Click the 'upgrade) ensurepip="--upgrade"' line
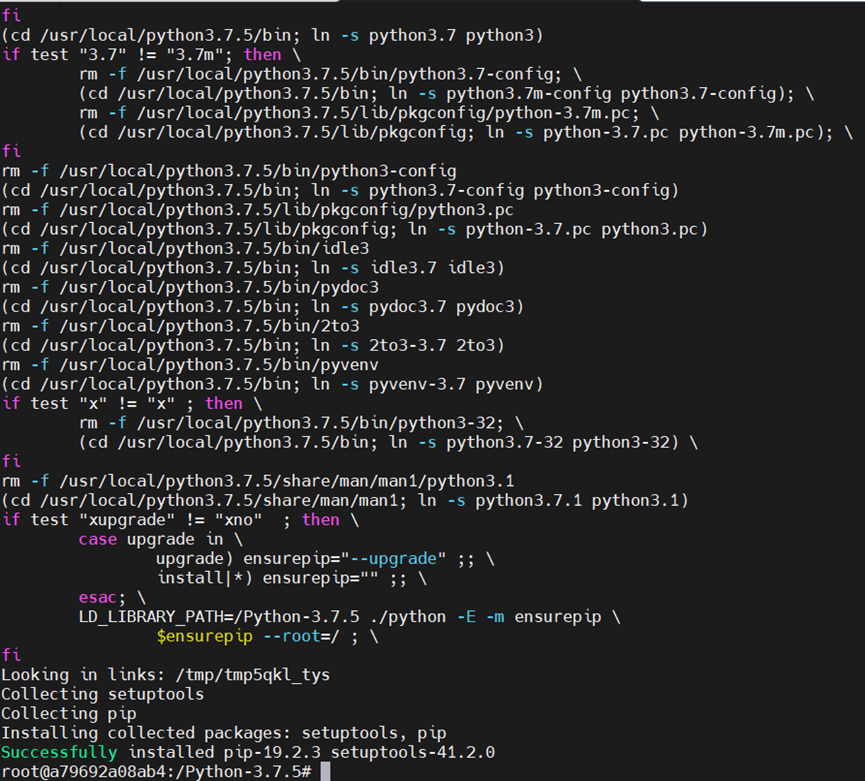Viewport: 865px width, 781px height. 325,559
